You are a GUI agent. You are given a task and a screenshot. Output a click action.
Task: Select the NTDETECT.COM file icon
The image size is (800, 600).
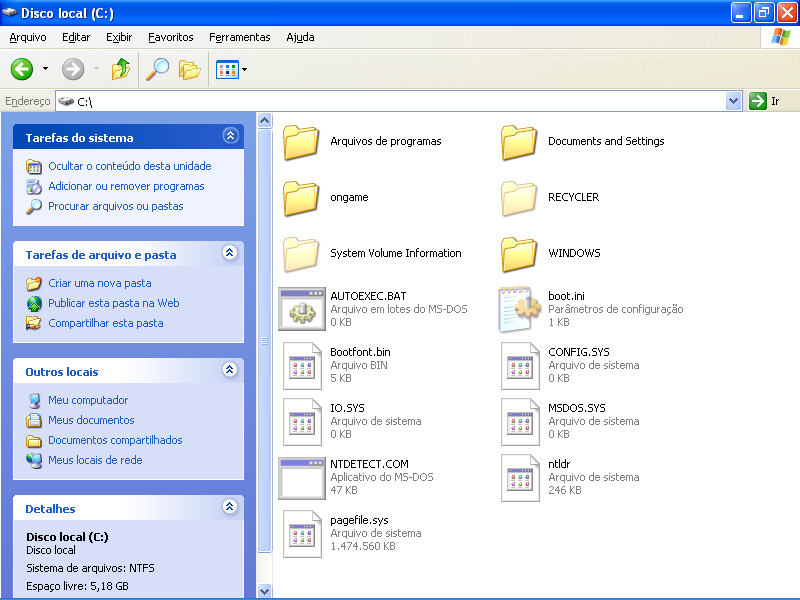(x=300, y=477)
